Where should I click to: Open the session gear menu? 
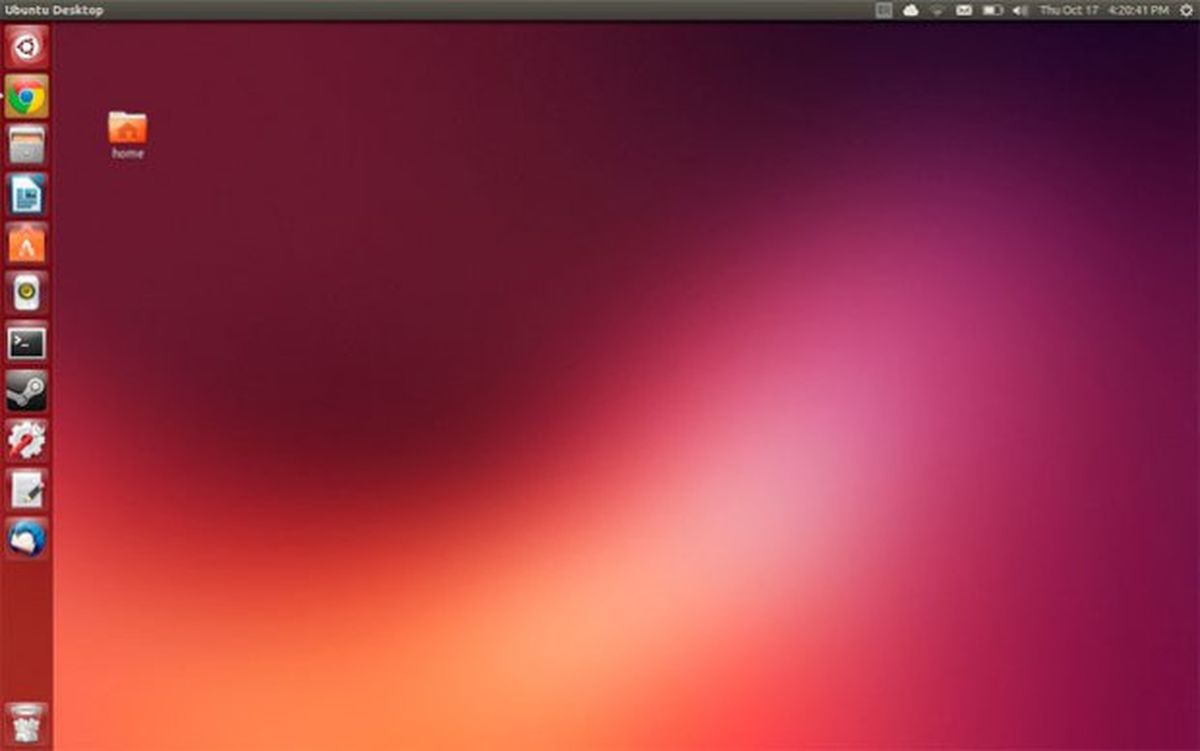pyautogui.click(x=1188, y=10)
